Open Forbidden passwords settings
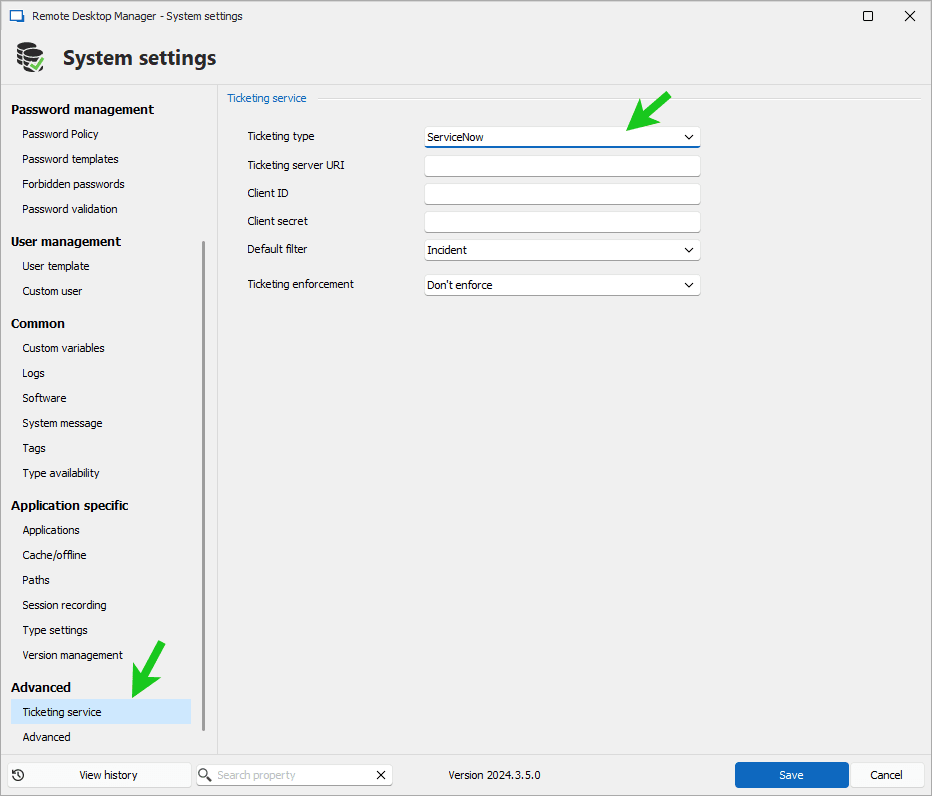Image resolution: width=932 pixels, height=796 pixels. tap(73, 184)
